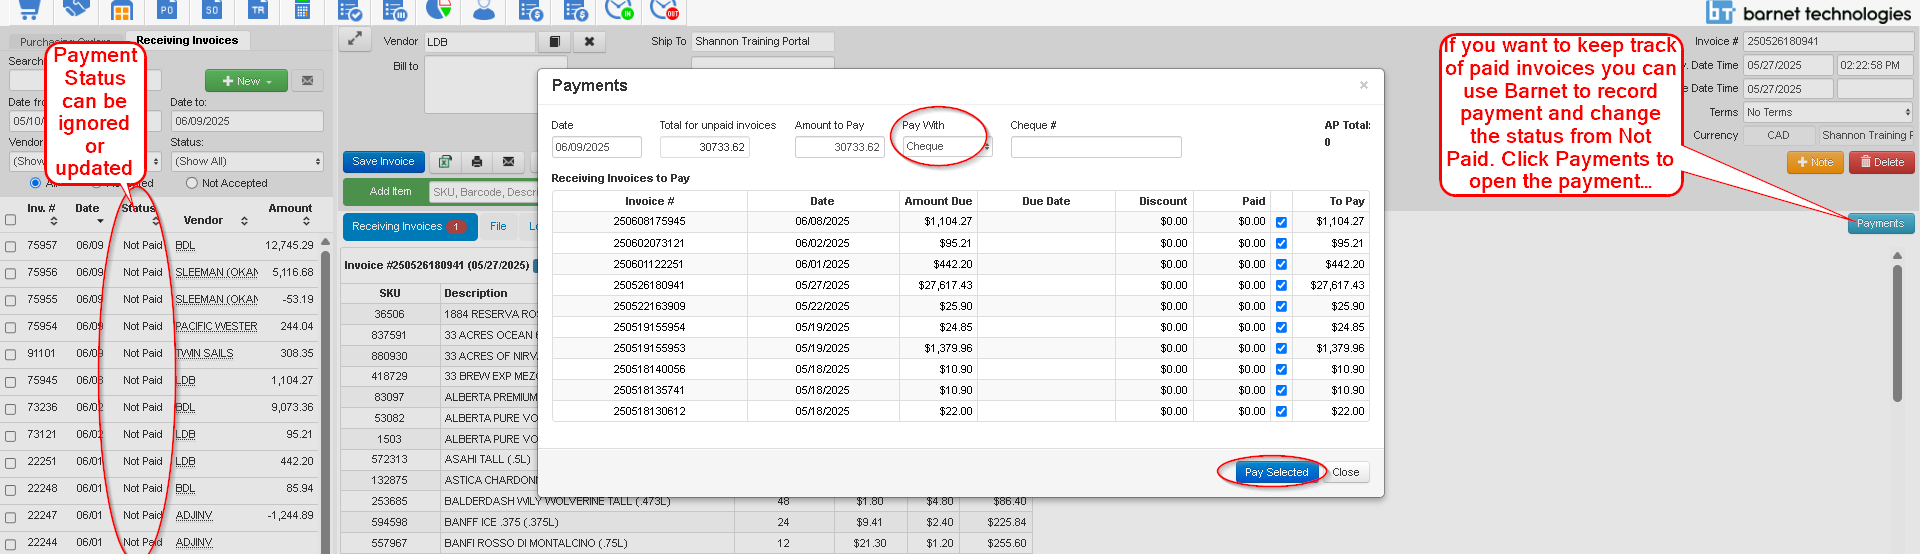Tick the select-all checkbox in invoice list header
The image size is (1920, 554).
pyautogui.click(x=10, y=219)
